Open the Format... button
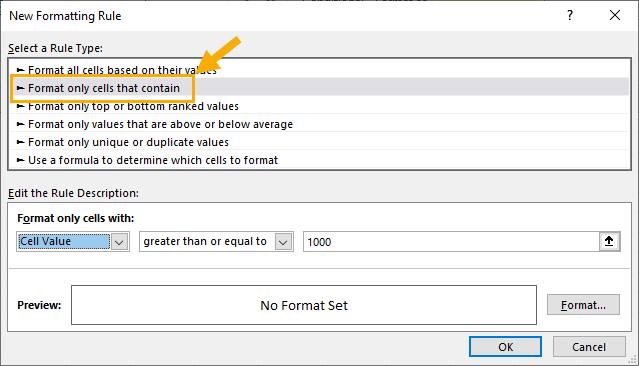639x366 pixels. (583, 305)
